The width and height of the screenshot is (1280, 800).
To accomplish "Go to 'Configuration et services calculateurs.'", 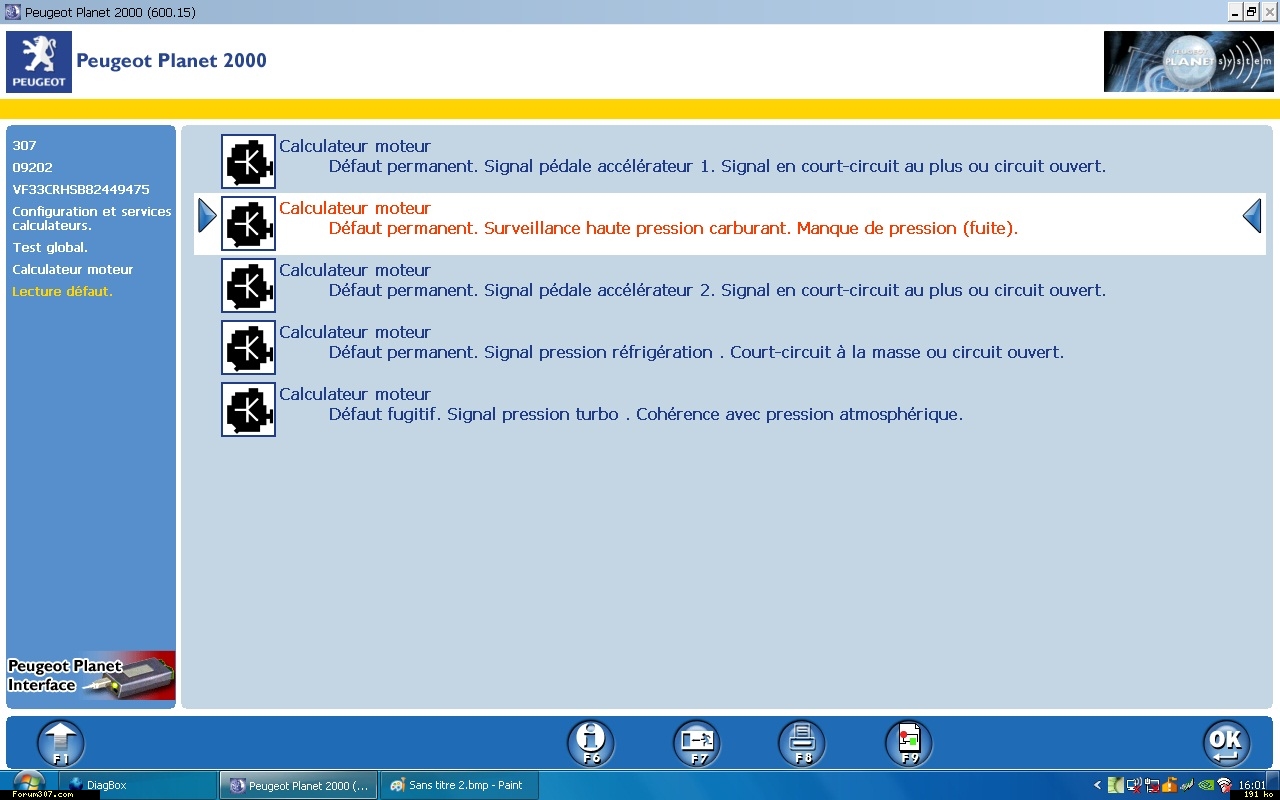I will coord(92,218).
